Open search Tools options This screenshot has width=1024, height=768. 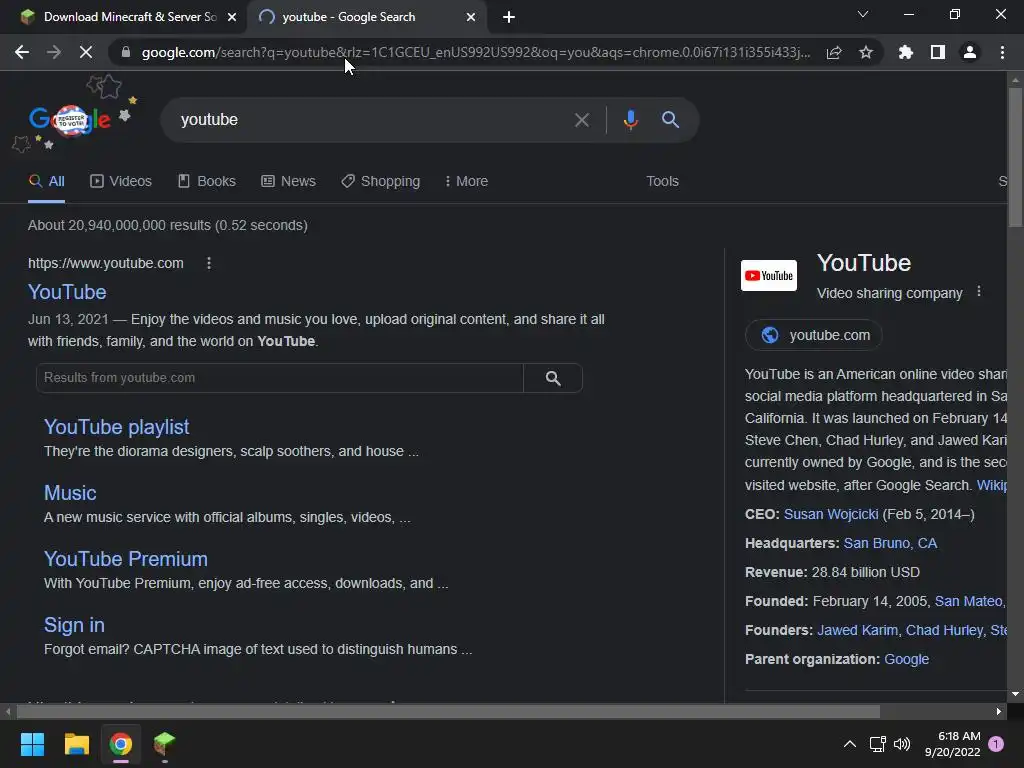[662, 182]
